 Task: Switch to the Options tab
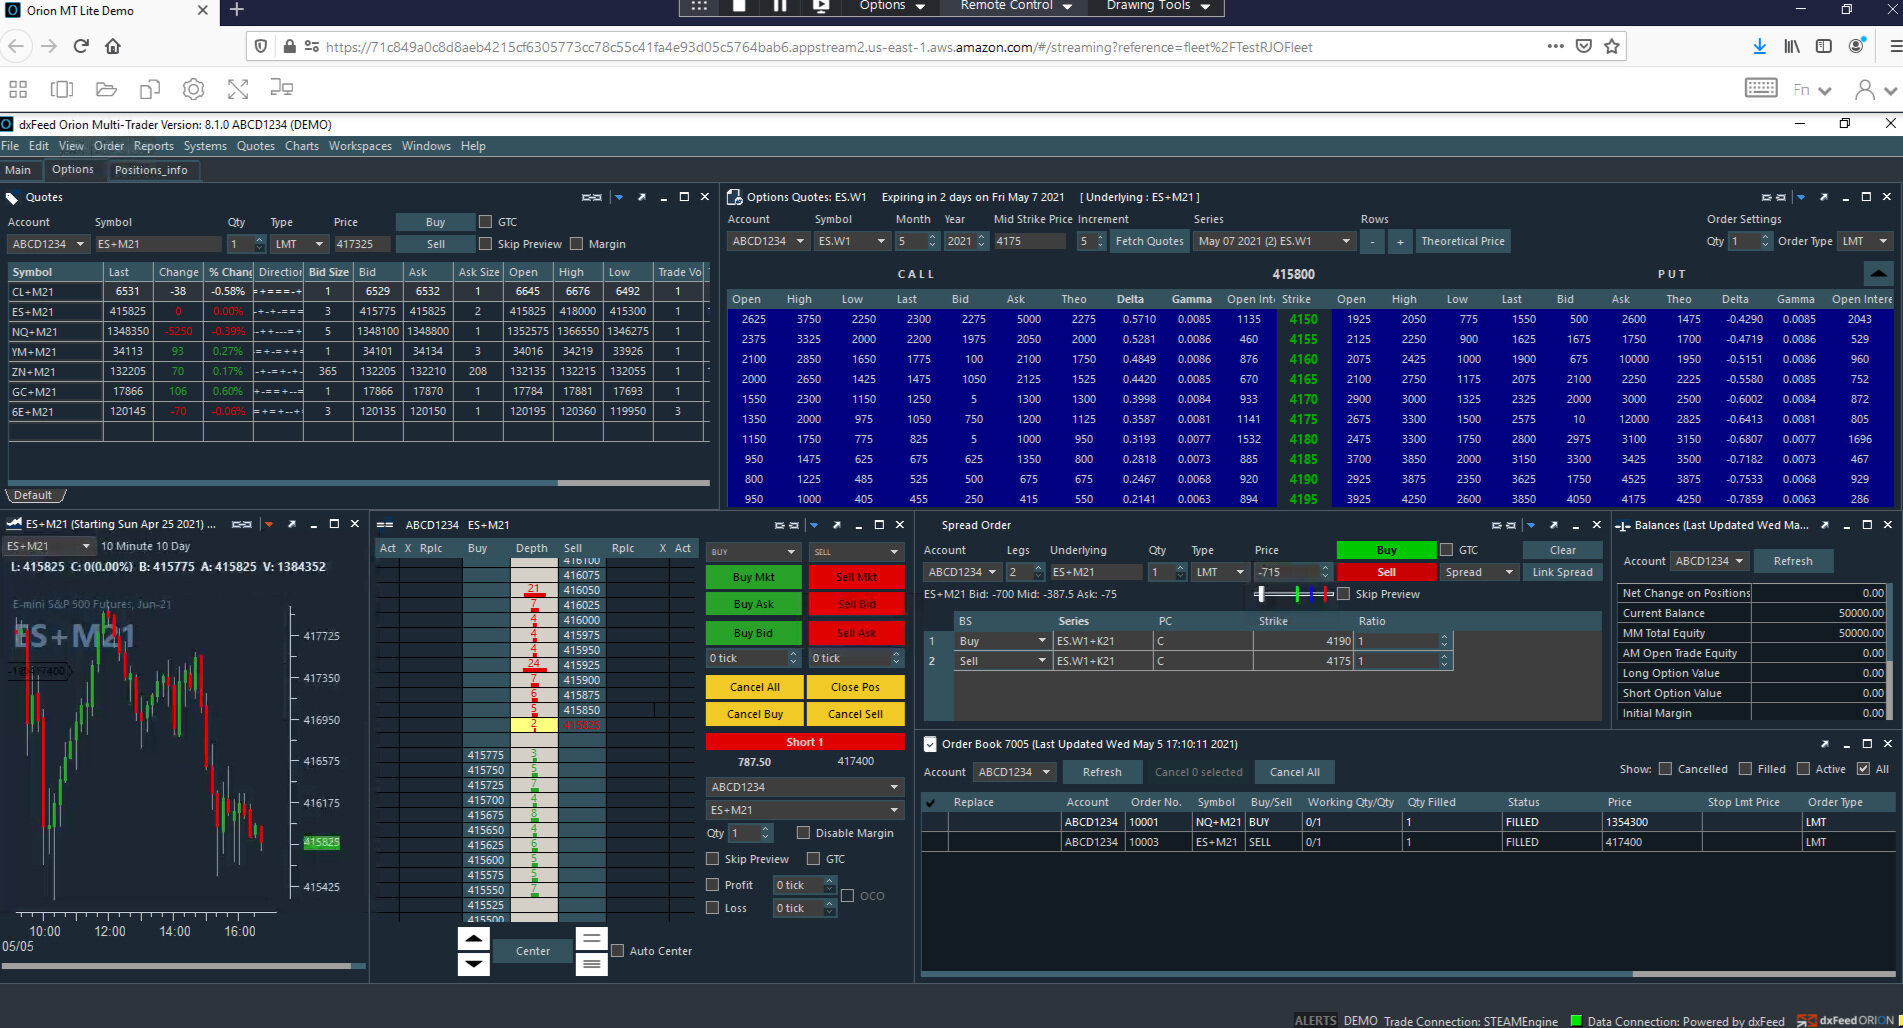click(73, 170)
